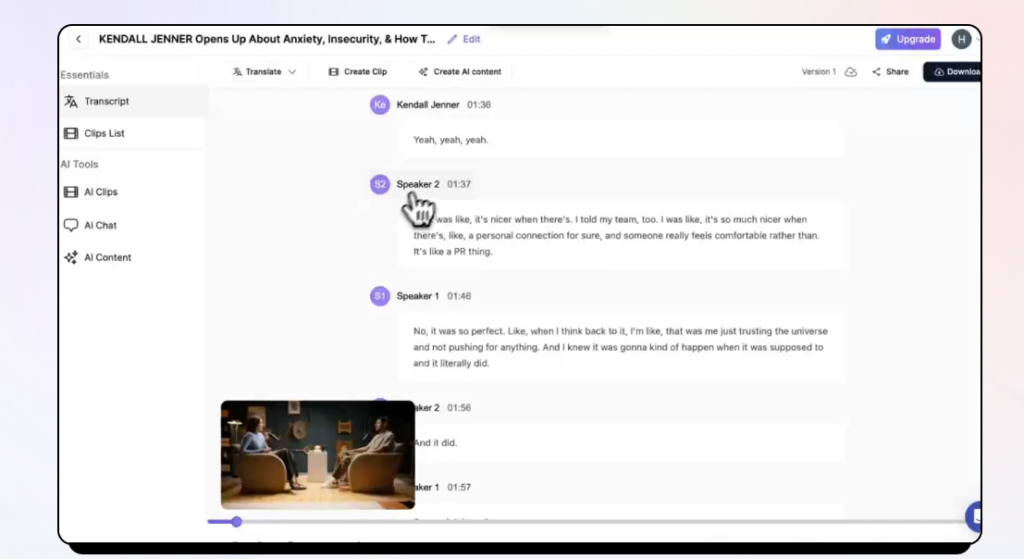Open AI Clips in the sidebar
1024x559 pixels.
point(133,192)
